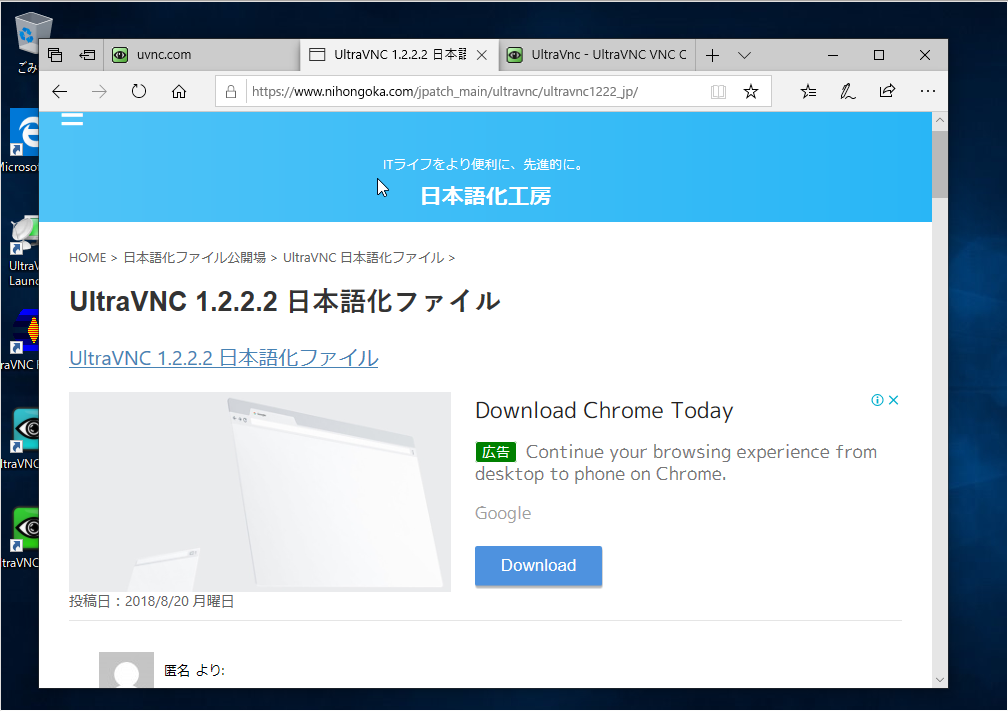Open the Favorites hub icon
The image size is (1008, 711).
809,92
